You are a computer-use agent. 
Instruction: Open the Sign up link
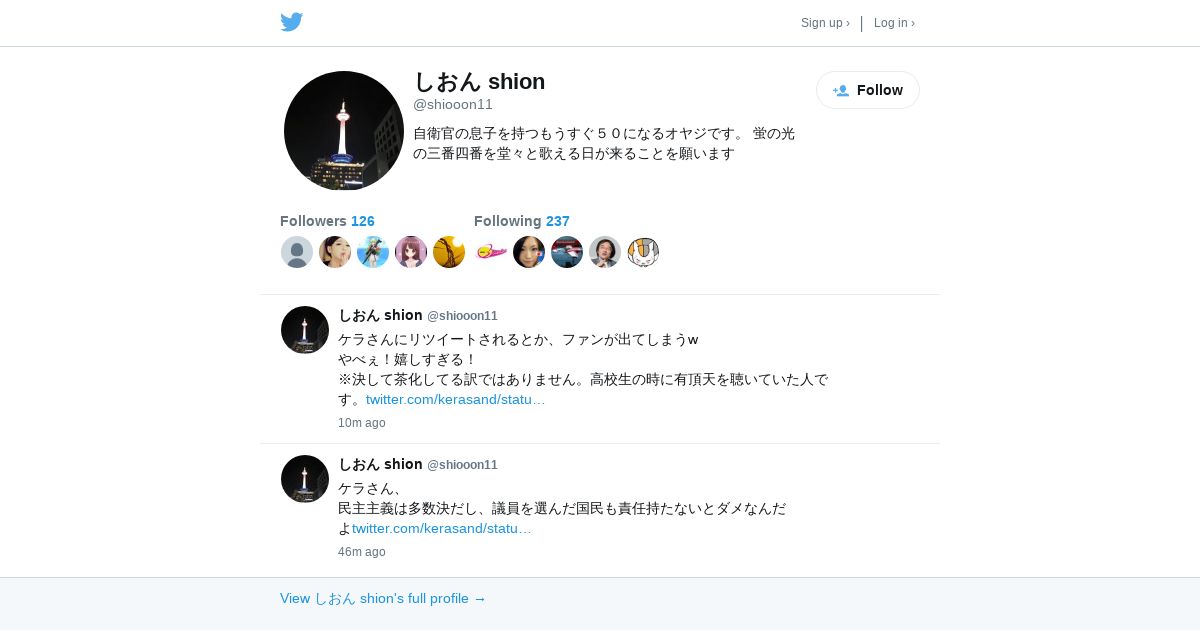825,23
